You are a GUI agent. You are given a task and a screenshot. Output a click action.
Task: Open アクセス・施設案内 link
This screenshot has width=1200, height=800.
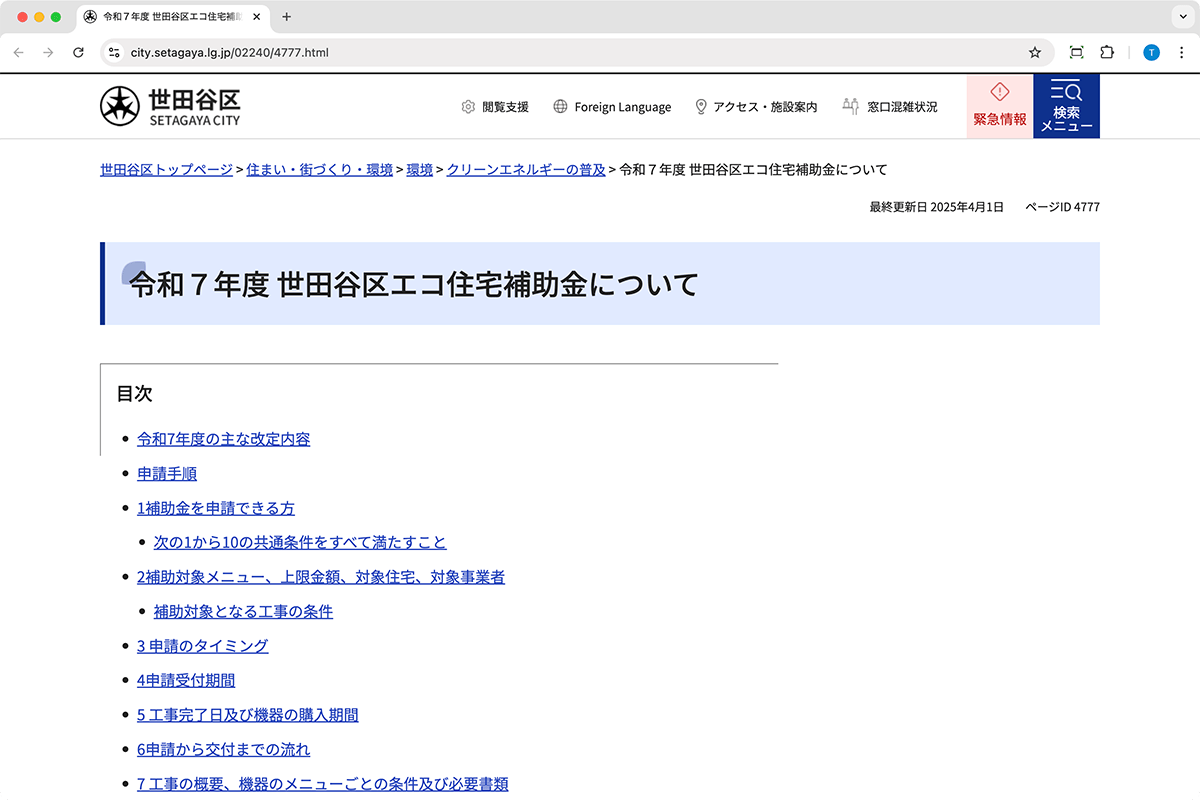point(756,107)
